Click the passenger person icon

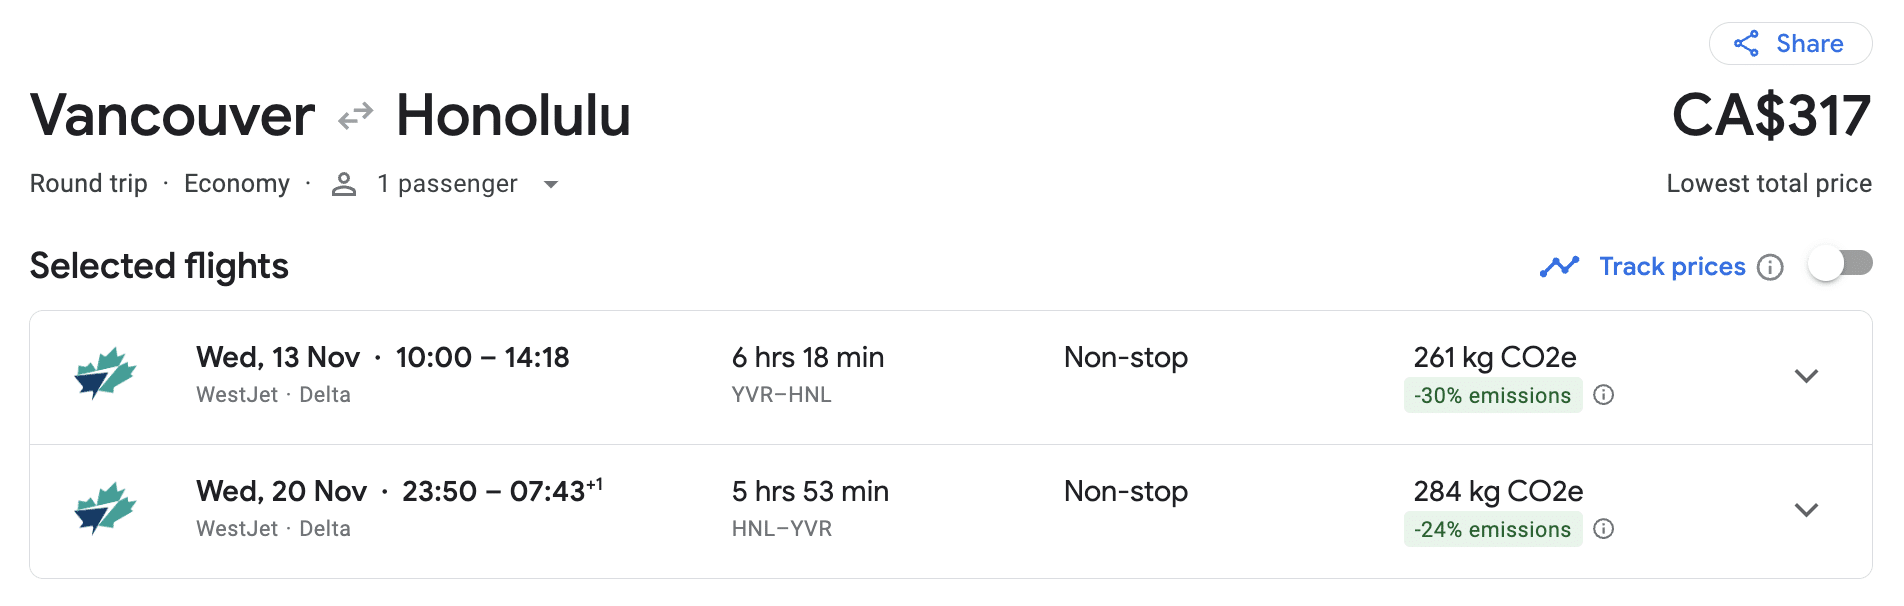pyautogui.click(x=344, y=184)
